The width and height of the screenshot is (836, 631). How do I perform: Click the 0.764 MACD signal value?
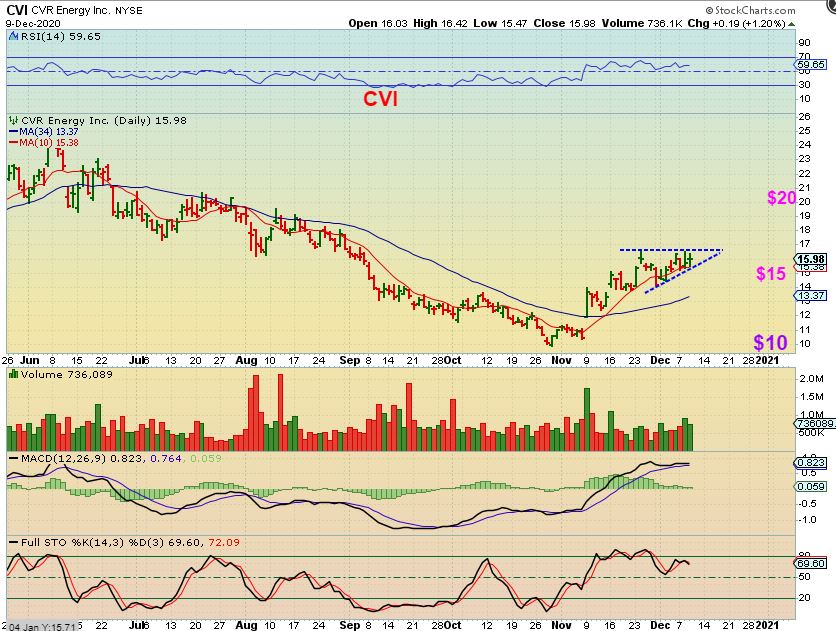point(166,458)
